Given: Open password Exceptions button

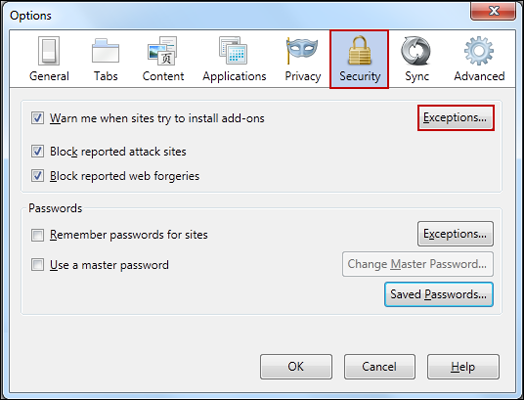Looking at the screenshot, I should point(455,234).
